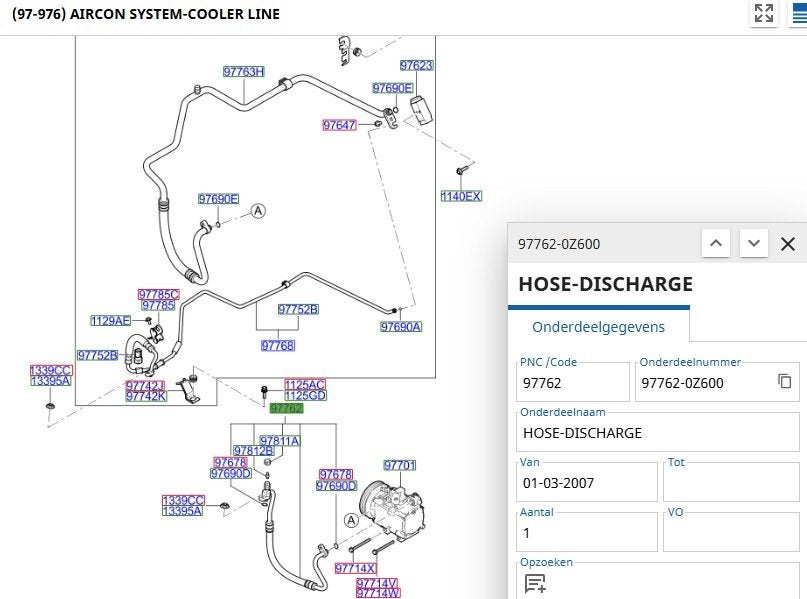Click bracket label 97742J
Screen dimensions: 807x599
click(146, 385)
